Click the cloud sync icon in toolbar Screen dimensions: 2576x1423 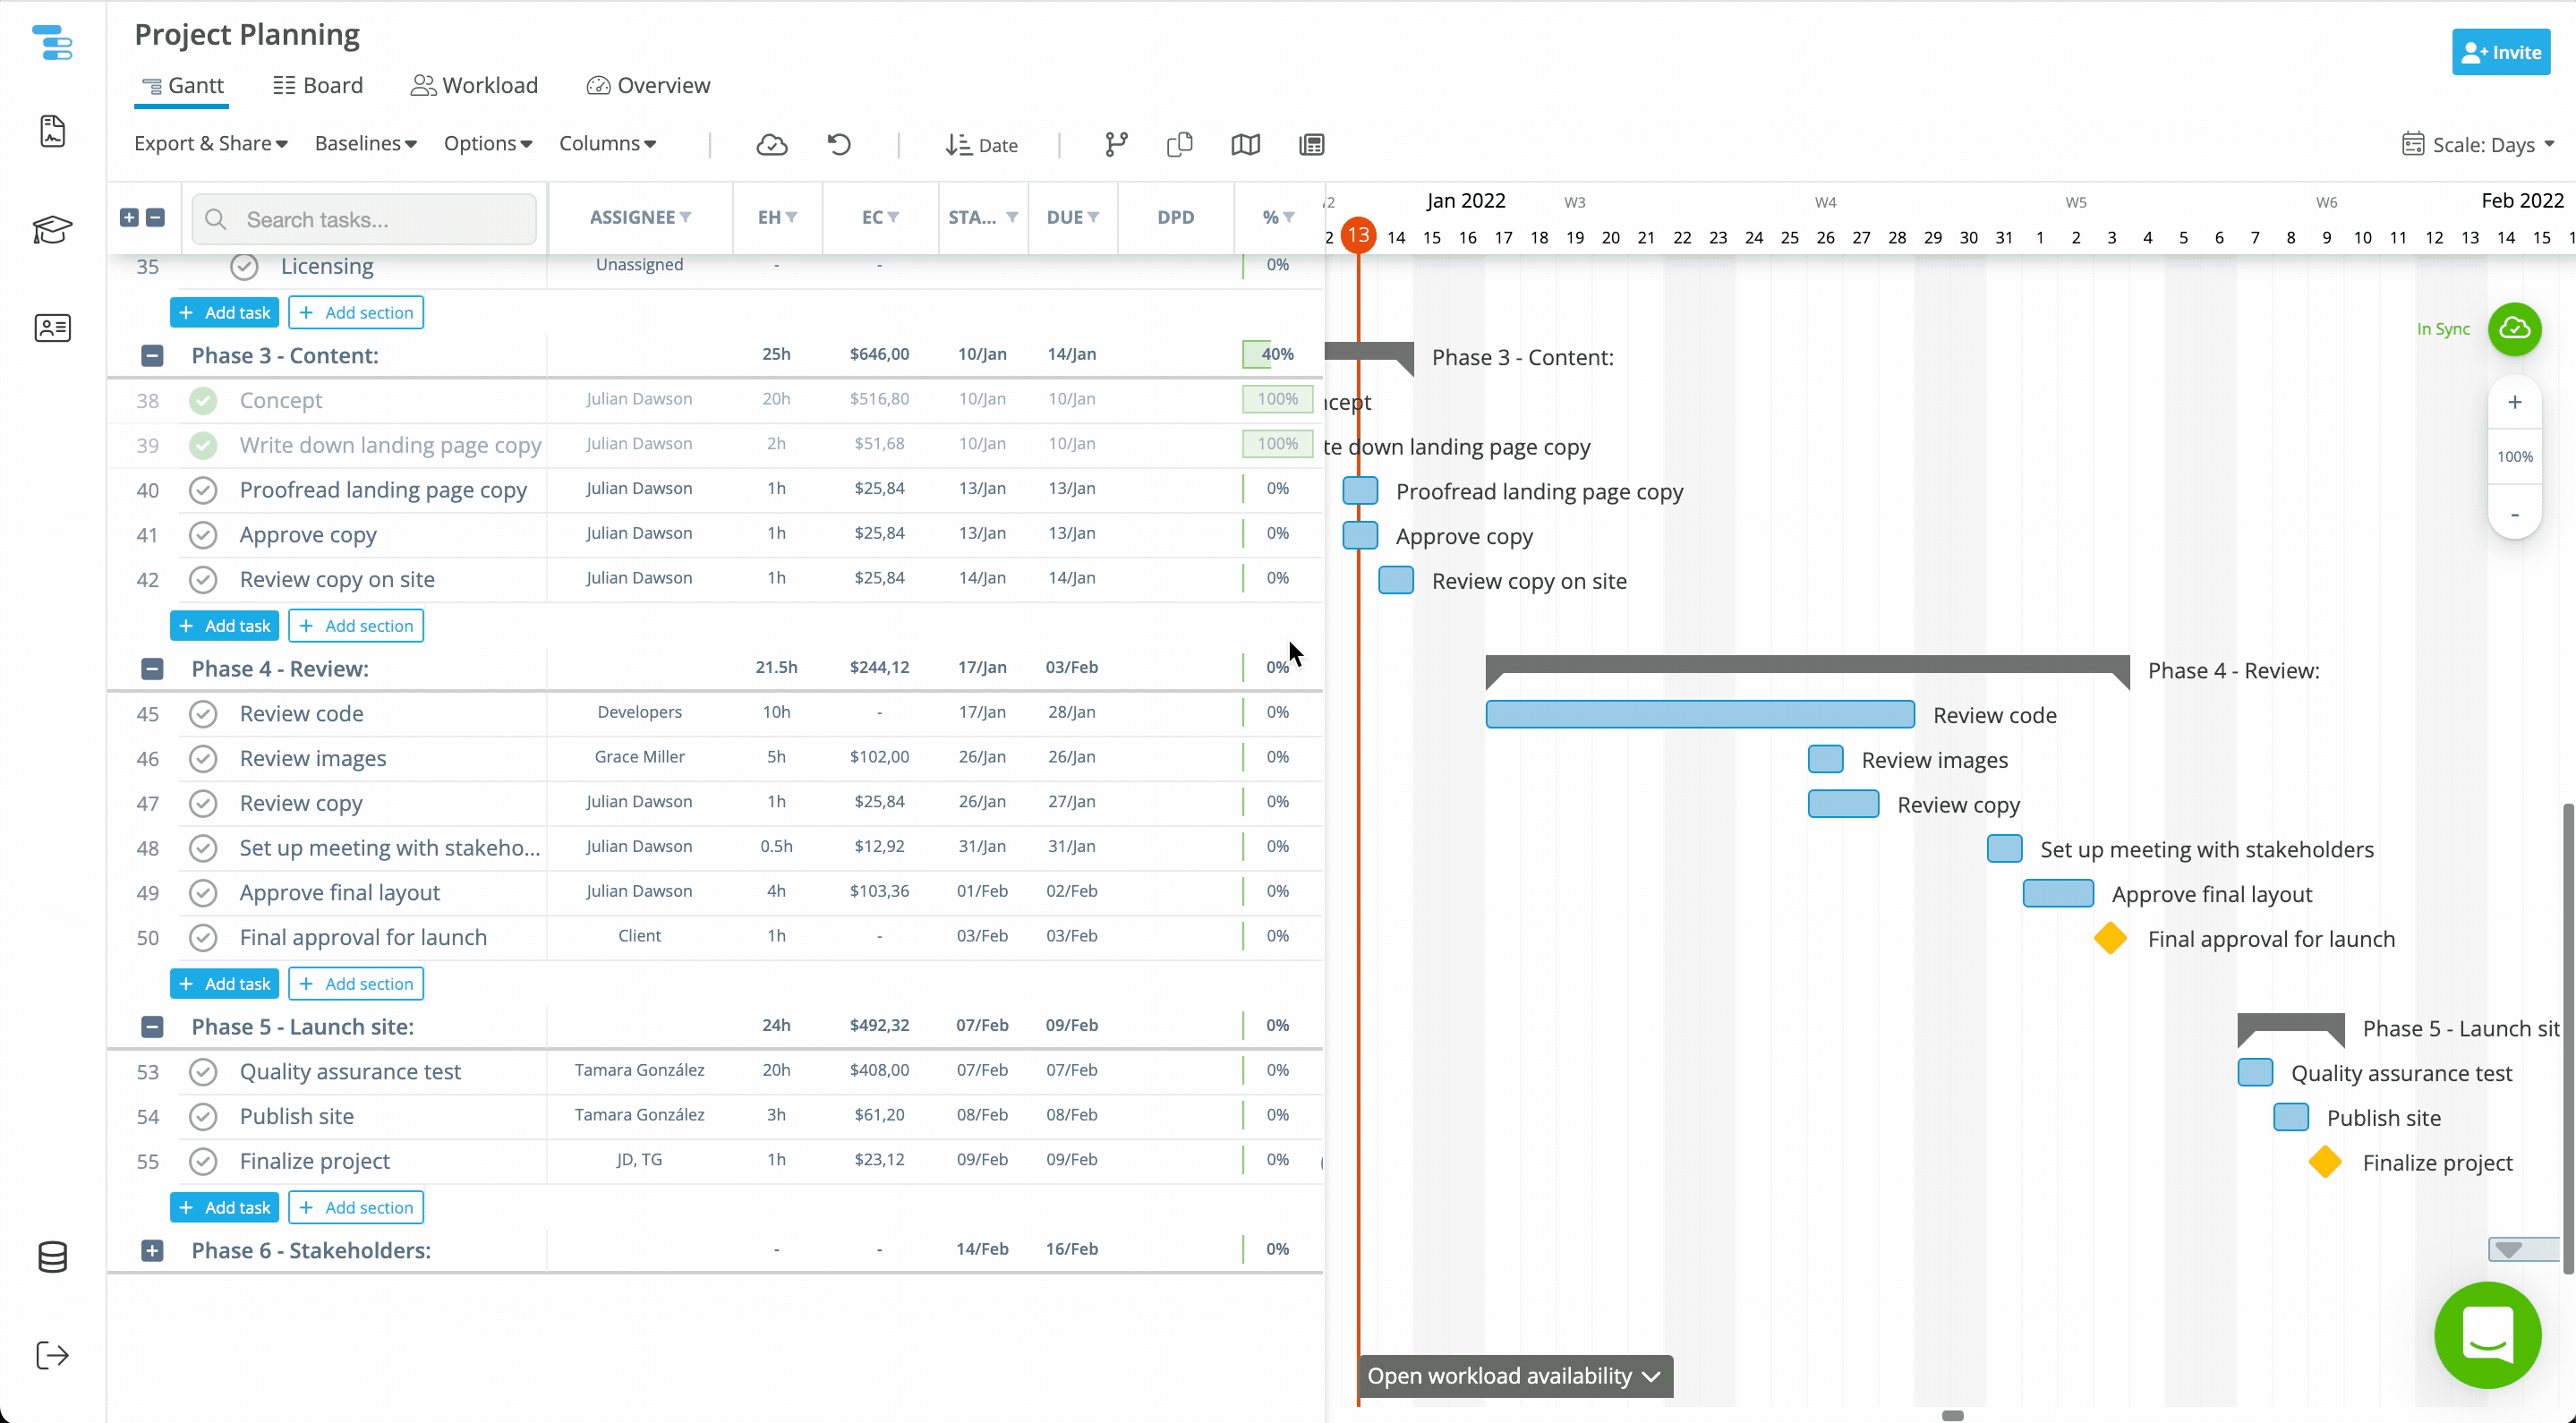point(771,145)
